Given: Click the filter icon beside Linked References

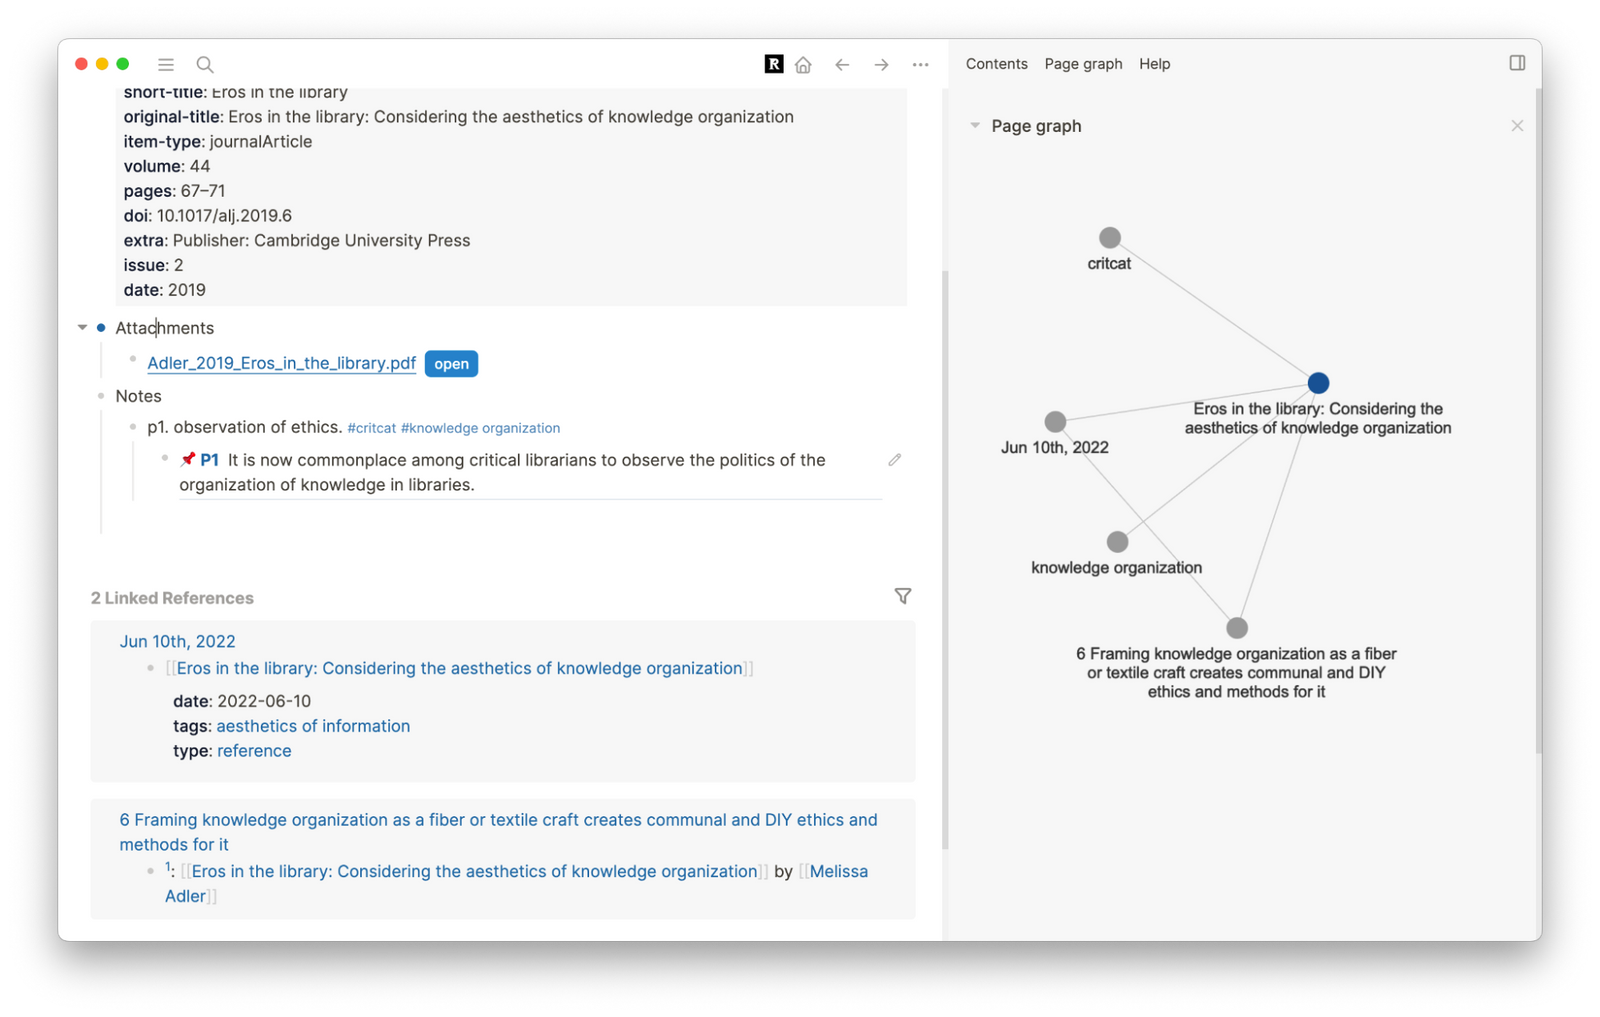Looking at the screenshot, I should coord(902,595).
